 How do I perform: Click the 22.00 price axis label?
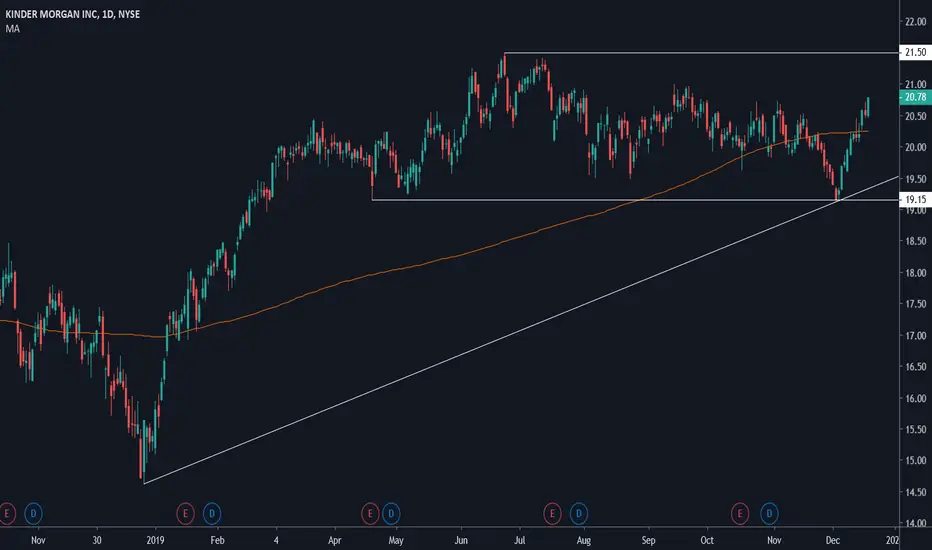click(915, 21)
